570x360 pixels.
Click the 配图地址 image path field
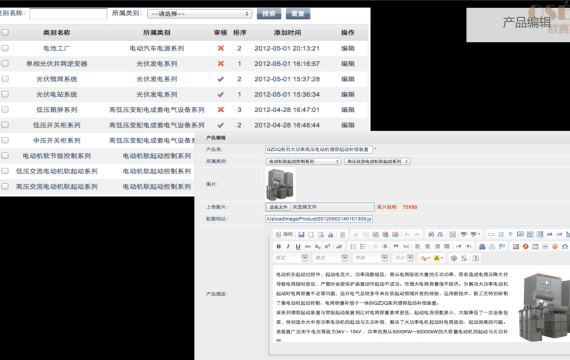click(319, 219)
